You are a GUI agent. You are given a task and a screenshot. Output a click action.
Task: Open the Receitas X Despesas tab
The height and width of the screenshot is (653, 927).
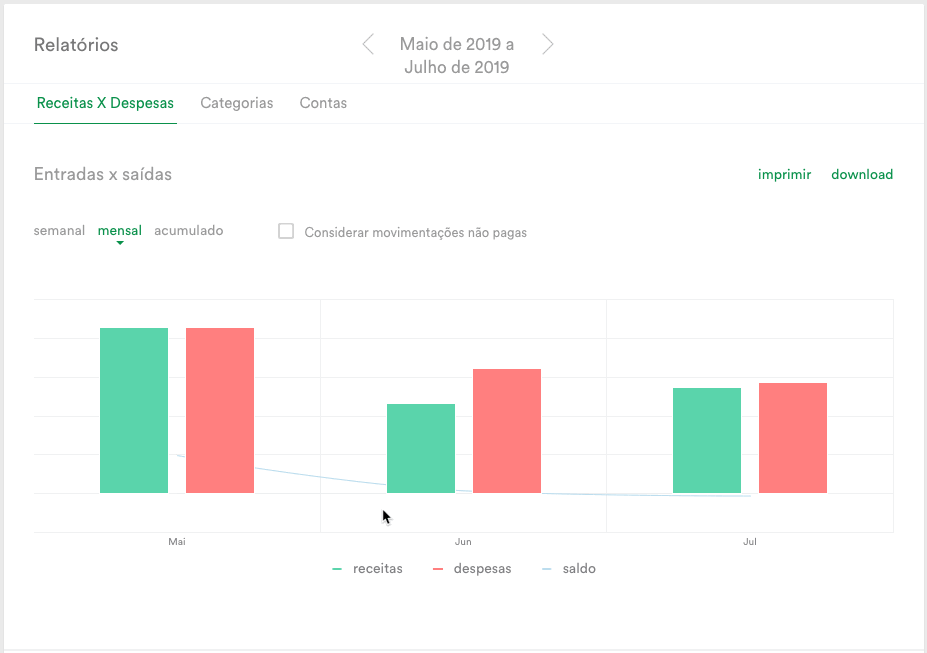[105, 103]
